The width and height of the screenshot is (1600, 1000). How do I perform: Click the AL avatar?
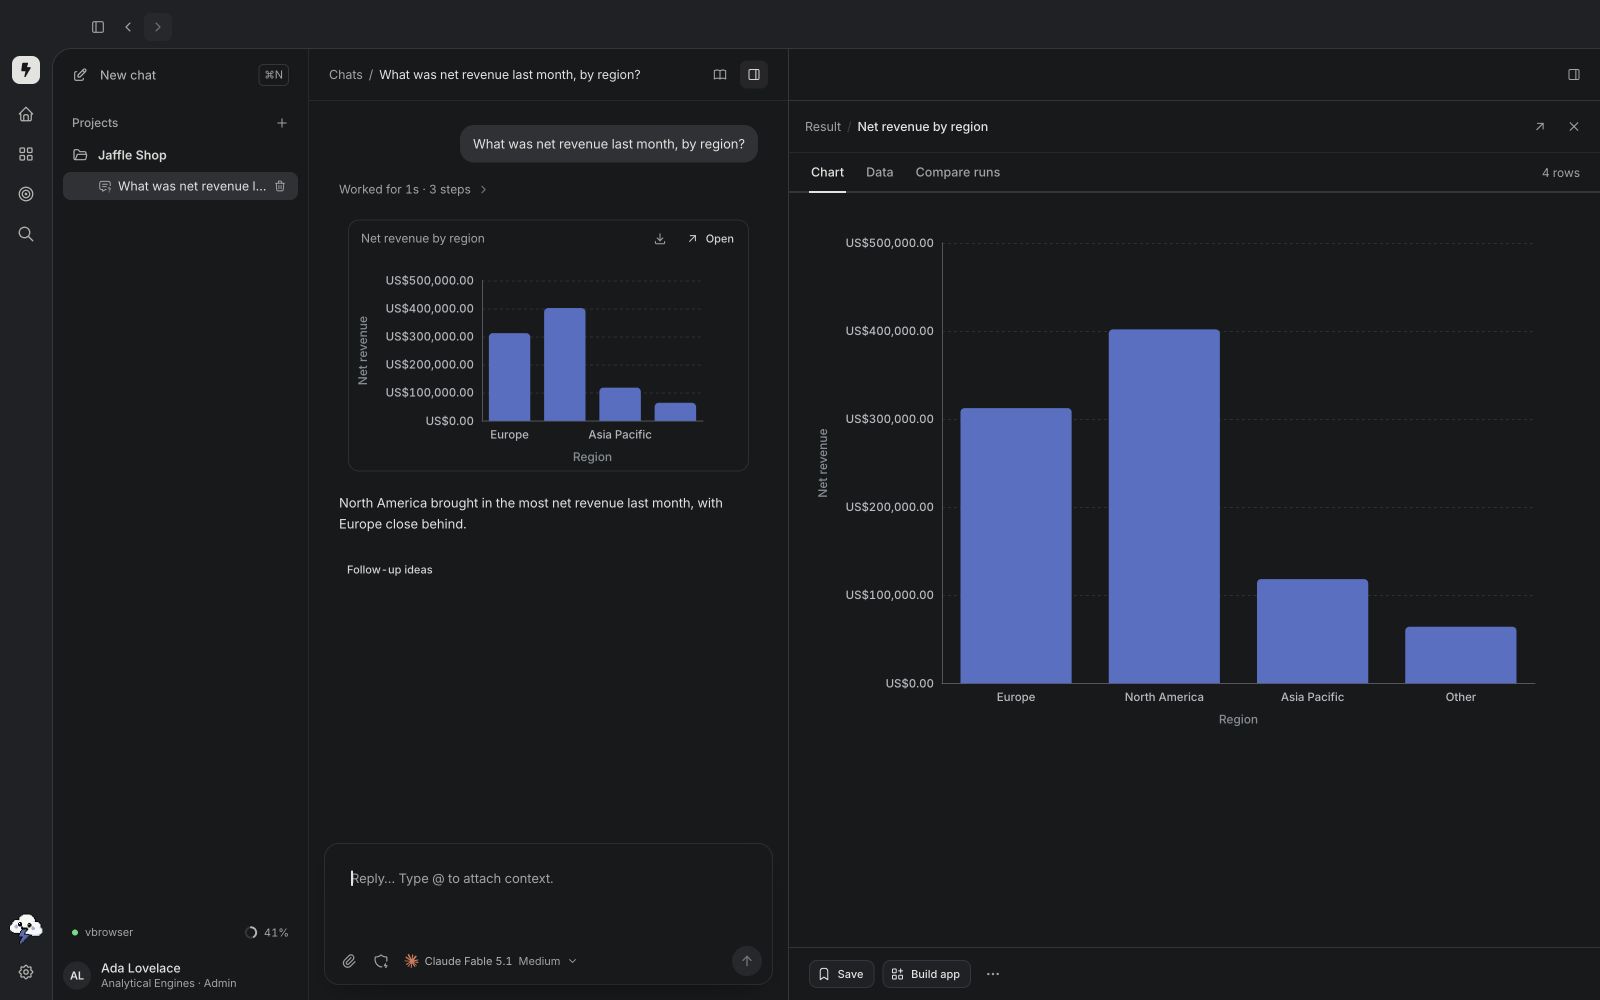point(77,975)
